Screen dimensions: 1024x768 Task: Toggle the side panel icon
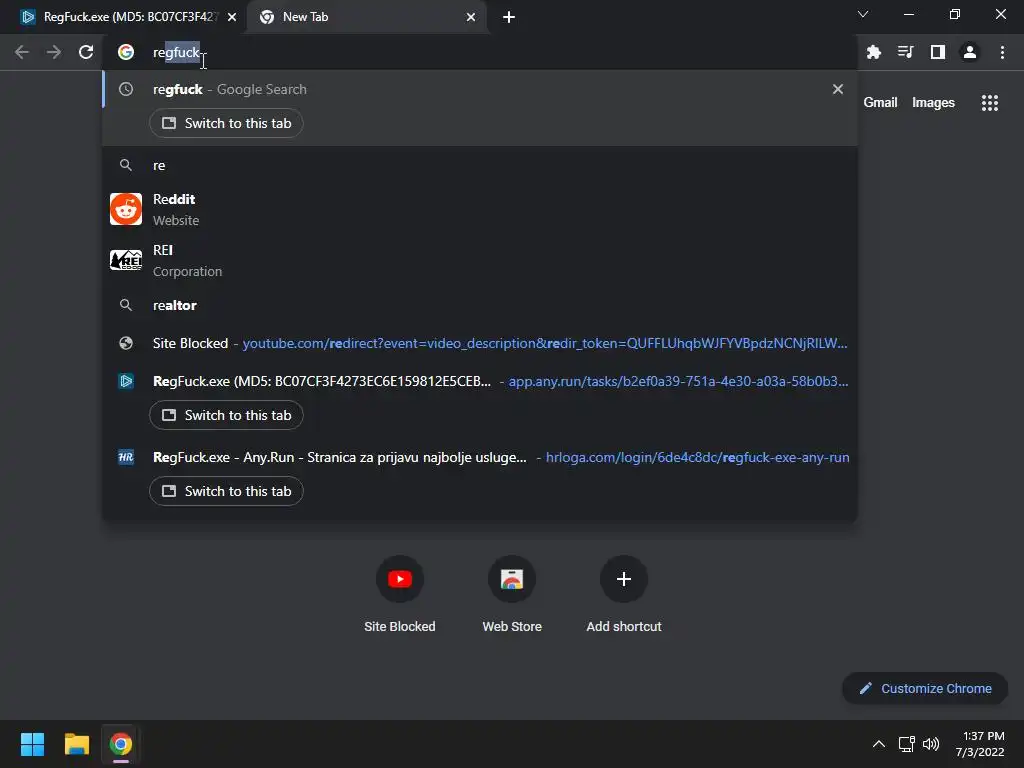937,52
